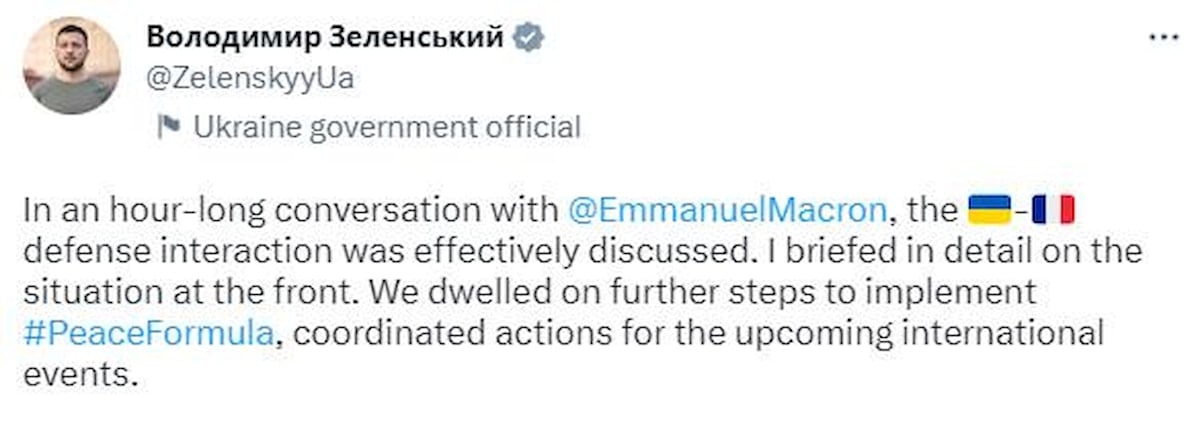The height and width of the screenshot is (431, 1200).
Task: Click the blue verified badge
Action: 528,38
